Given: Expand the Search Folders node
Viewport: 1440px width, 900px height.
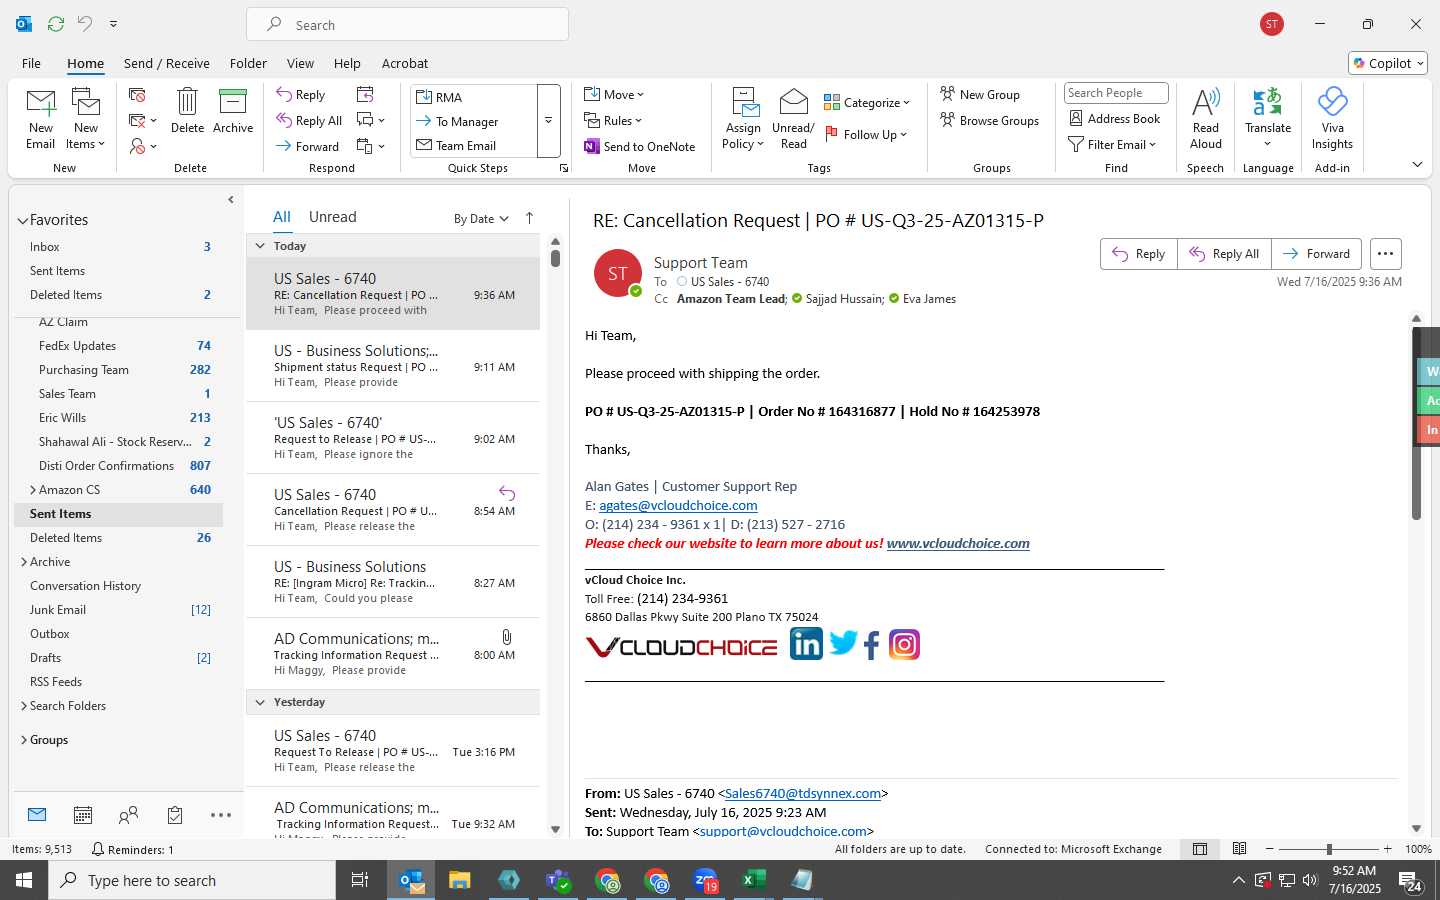Looking at the screenshot, I should click(24, 706).
